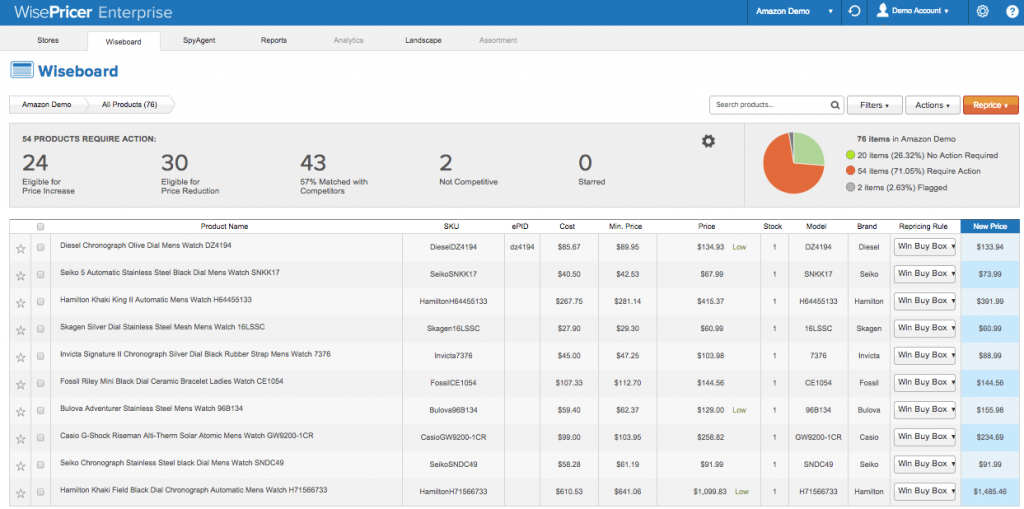Check the Hamilton Khaki King II row
This screenshot has width=1024, height=509.
point(40,302)
